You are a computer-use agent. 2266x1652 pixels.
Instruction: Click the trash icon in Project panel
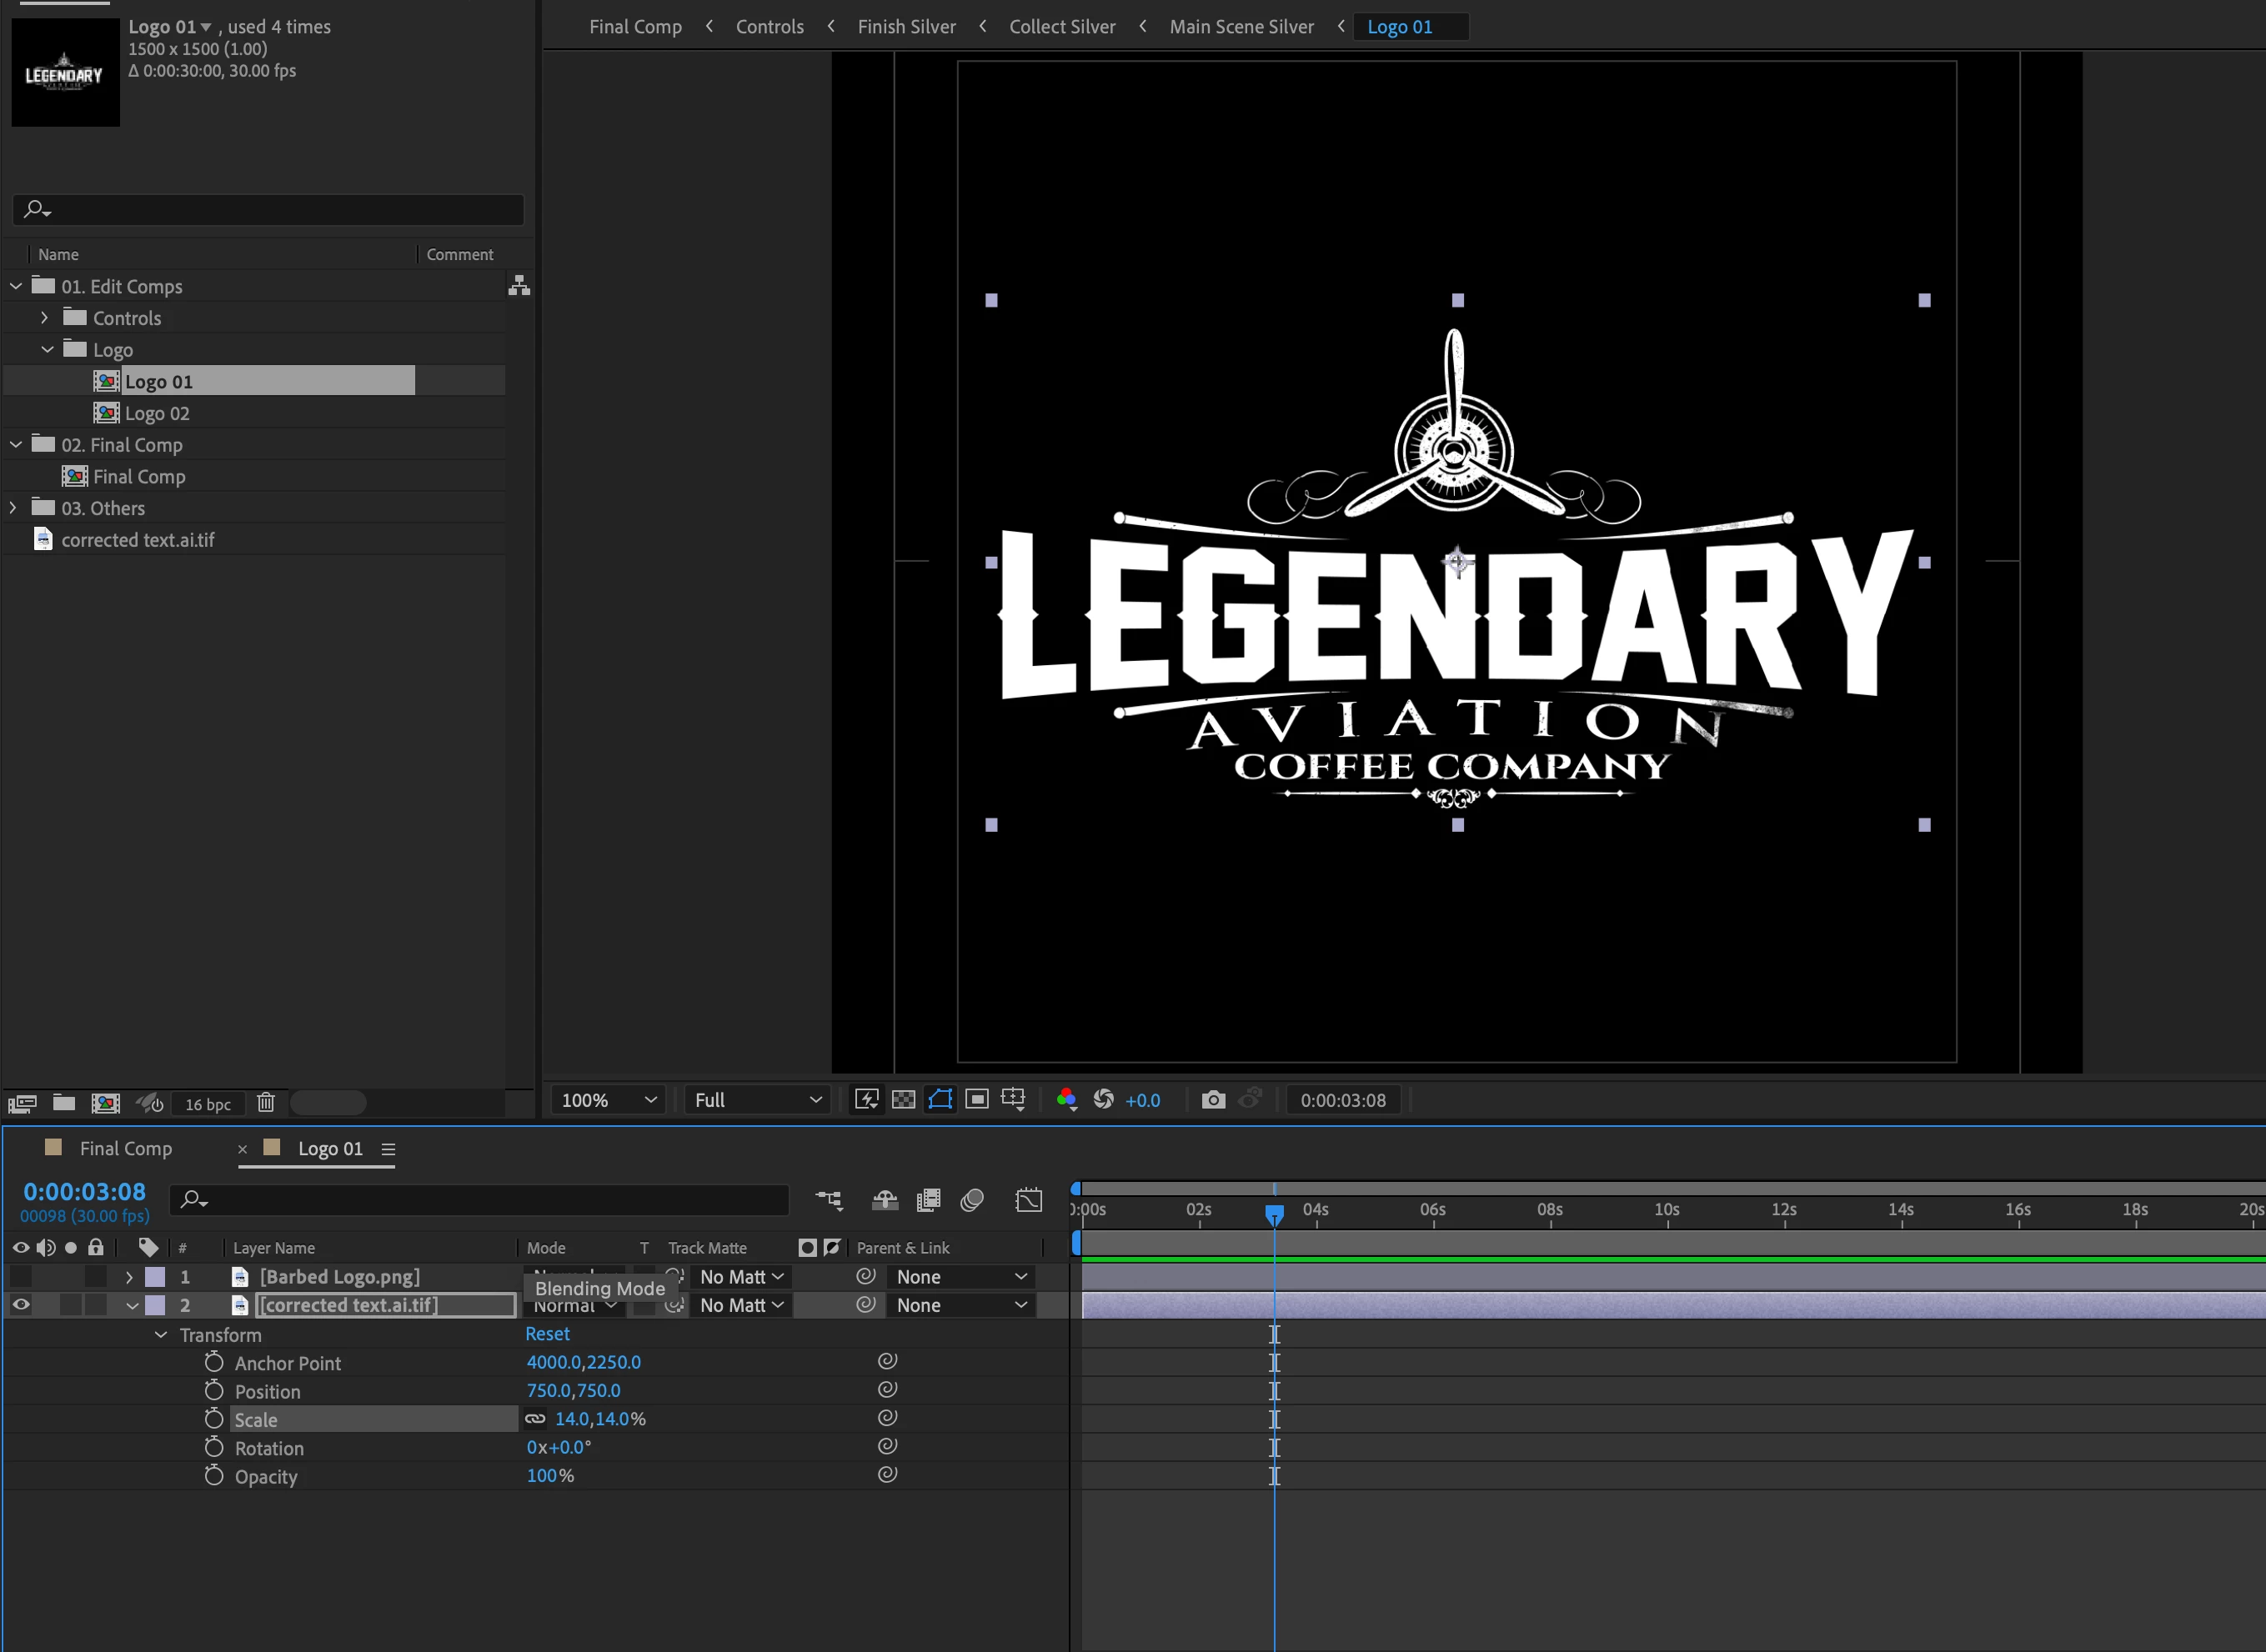(265, 1103)
